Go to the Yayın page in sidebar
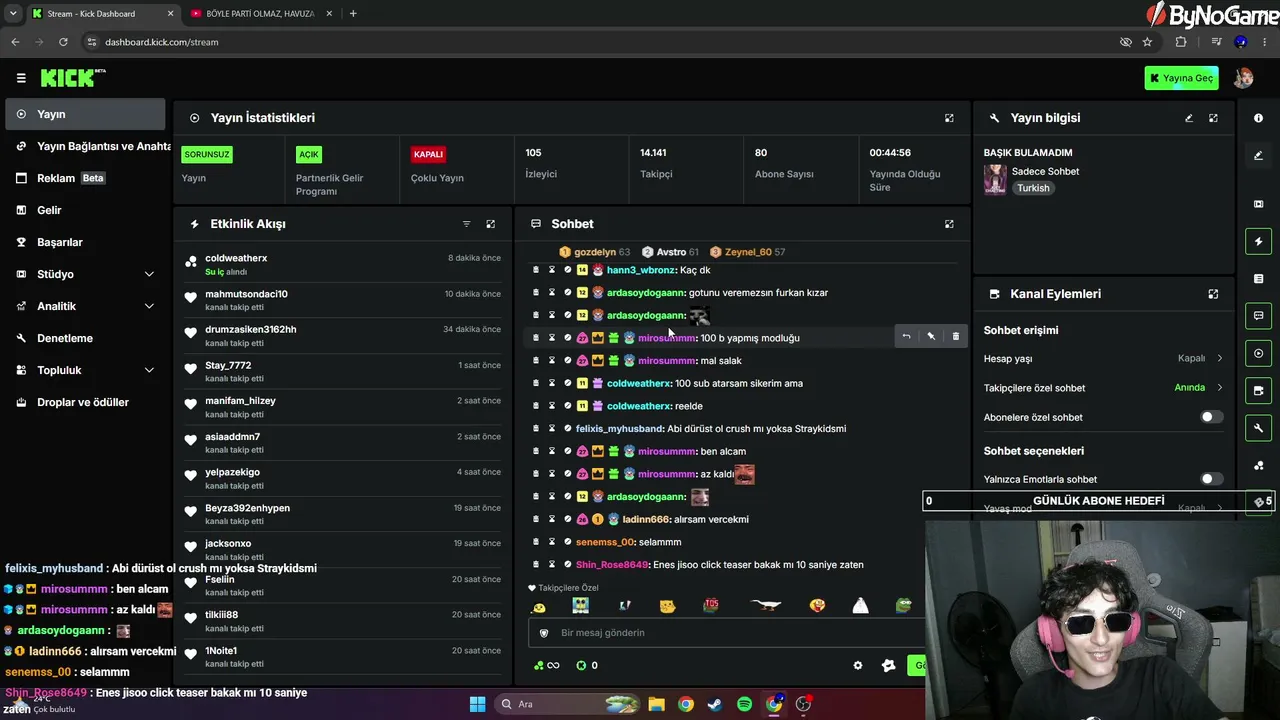Image resolution: width=1280 pixels, height=720 pixels. pyautogui.click(x=85, y=114)
